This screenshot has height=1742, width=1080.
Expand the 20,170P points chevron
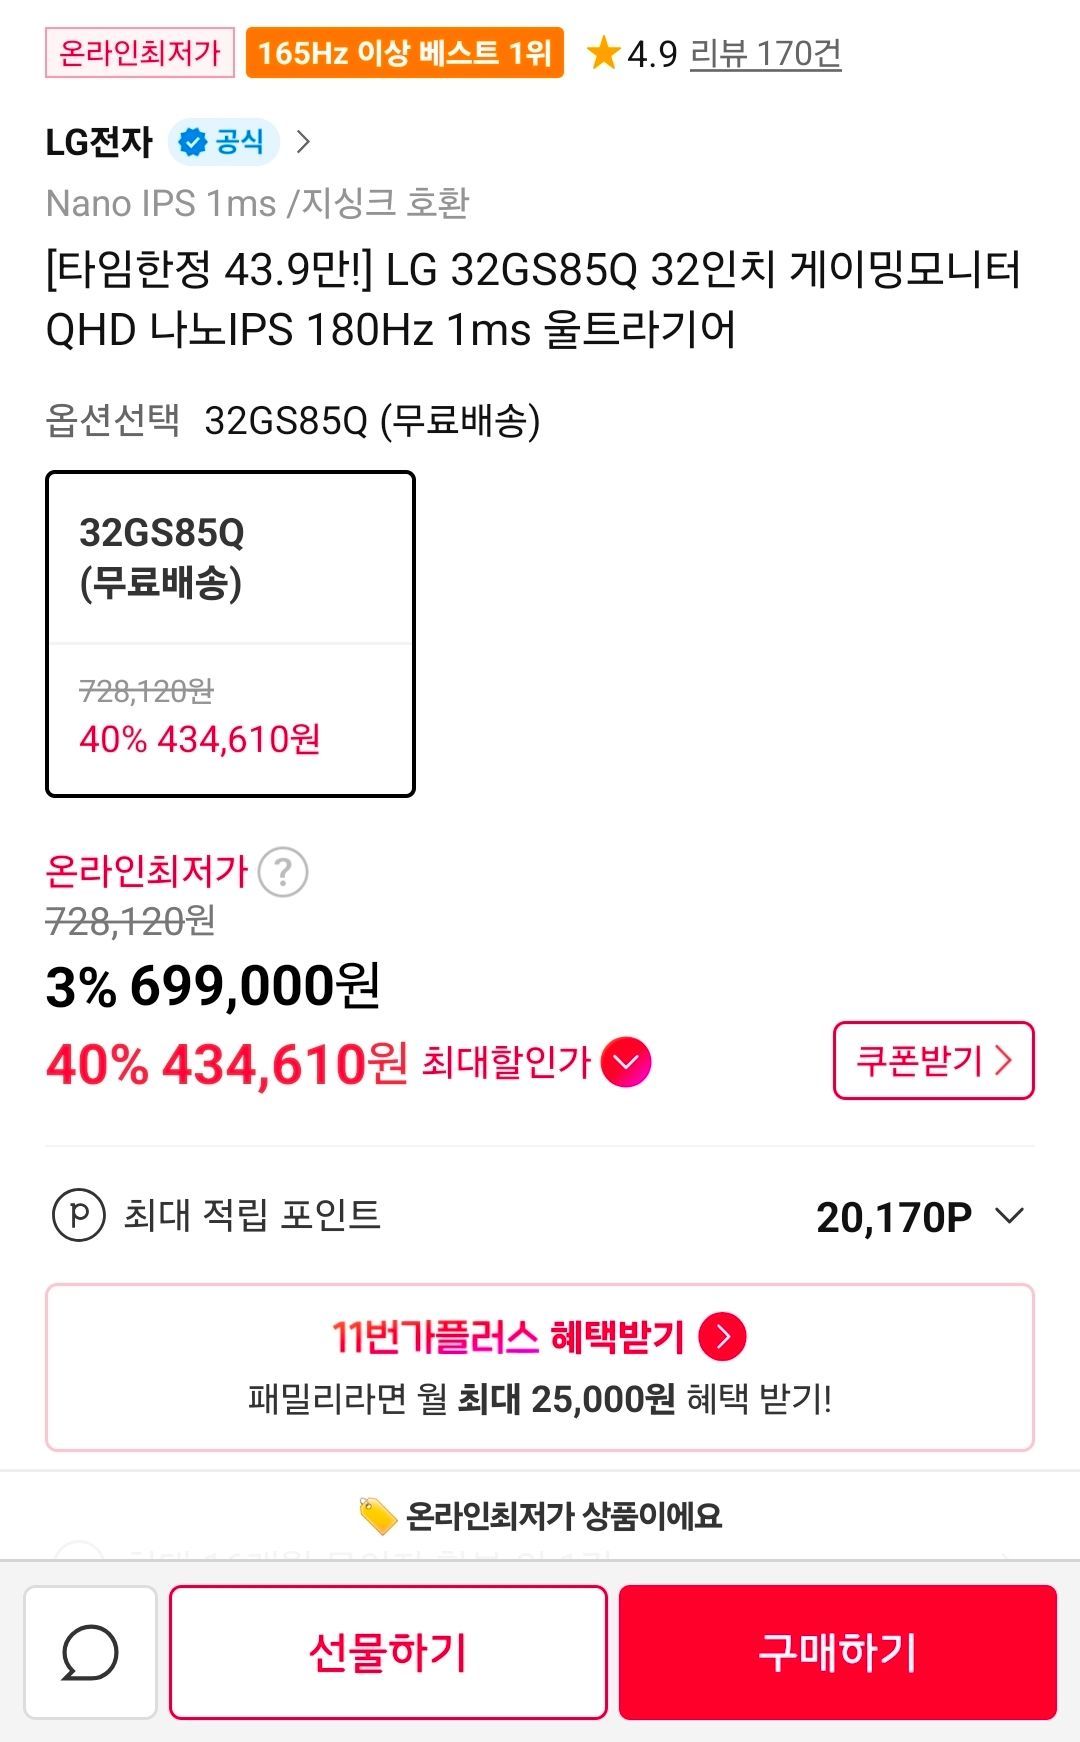pos(1010,1216)
